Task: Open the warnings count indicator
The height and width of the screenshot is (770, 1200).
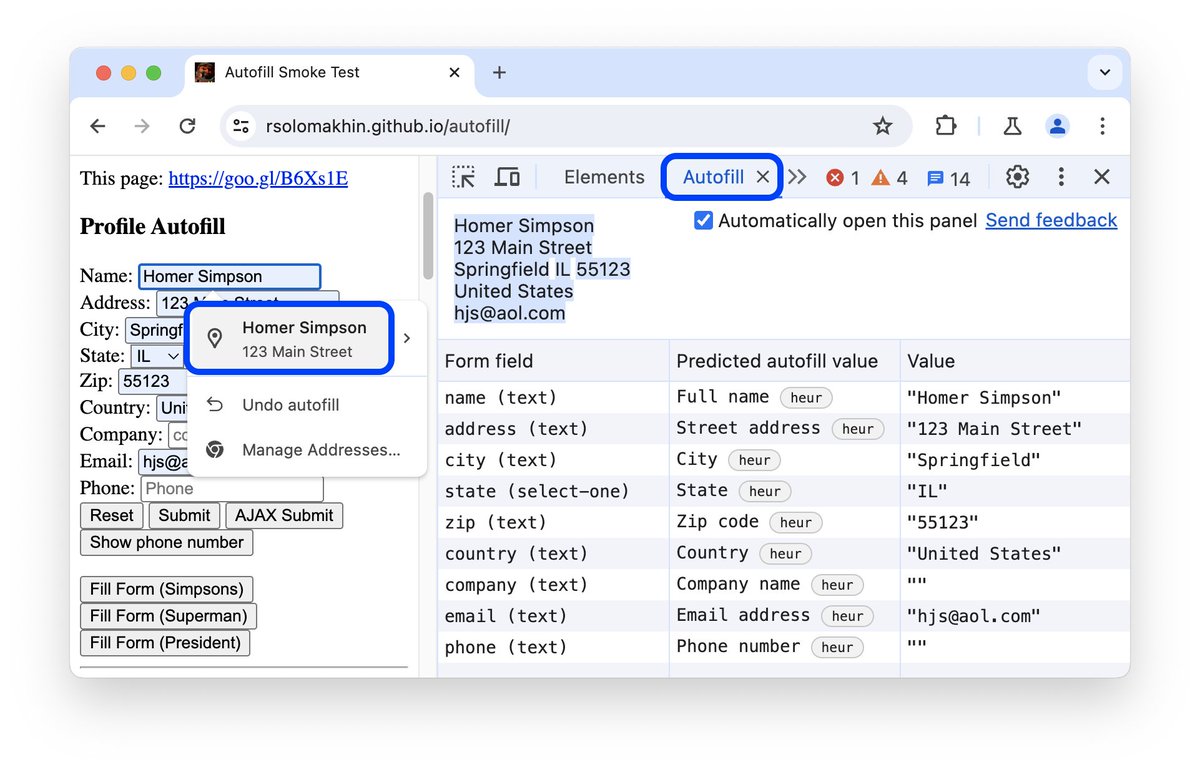Action: click(x=889, y=178)
